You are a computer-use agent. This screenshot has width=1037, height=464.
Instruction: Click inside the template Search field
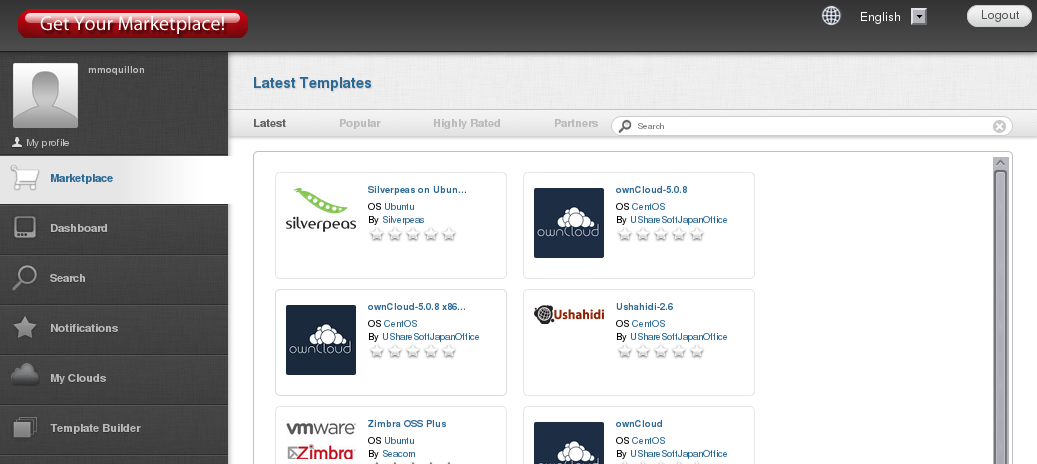(x=810, y=127)
